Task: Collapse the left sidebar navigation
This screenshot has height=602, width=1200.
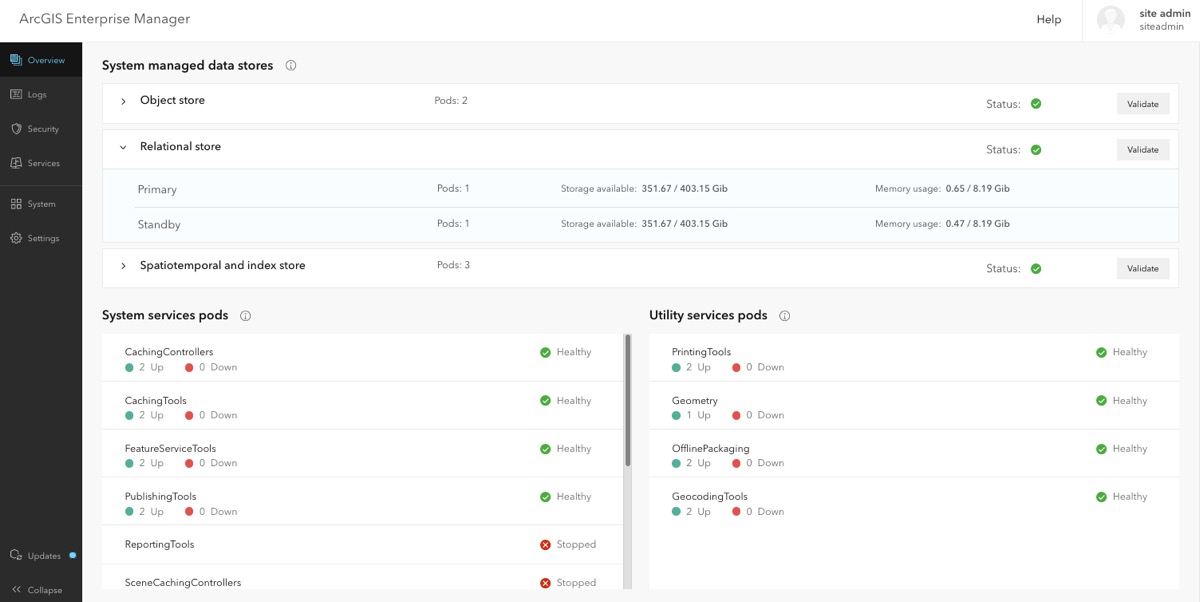Action: click(37, 590)
